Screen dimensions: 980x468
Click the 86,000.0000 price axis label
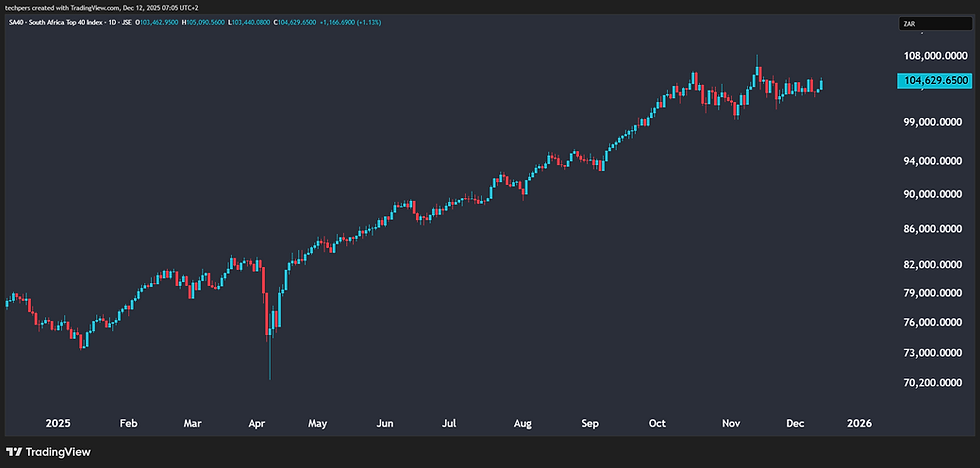click(x=934, y=229)
